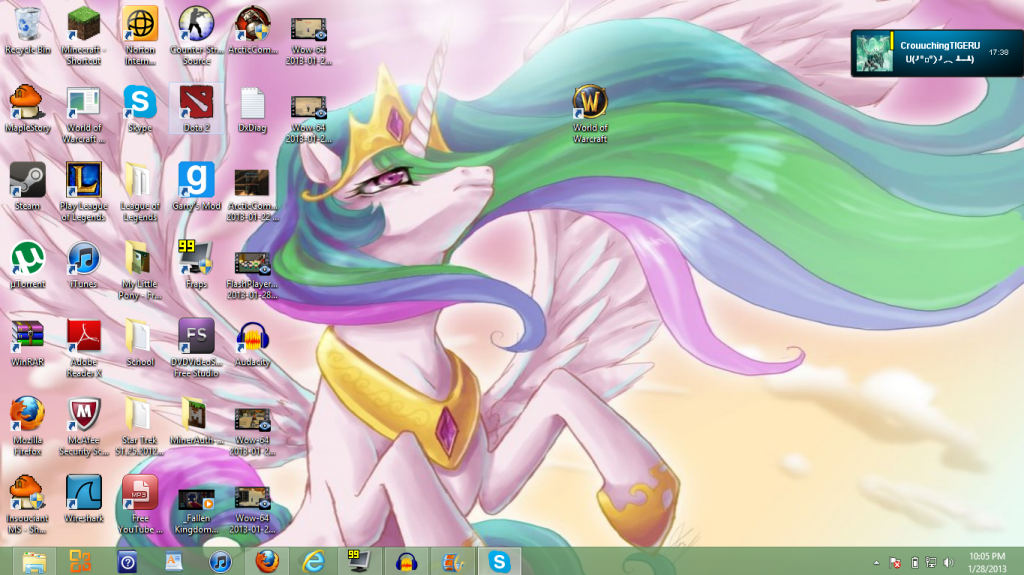The height and width of the screenshot is (575, 1024).
Task: Click the CrouuchingTIGERU avatar in the notification
Action: 874,54
